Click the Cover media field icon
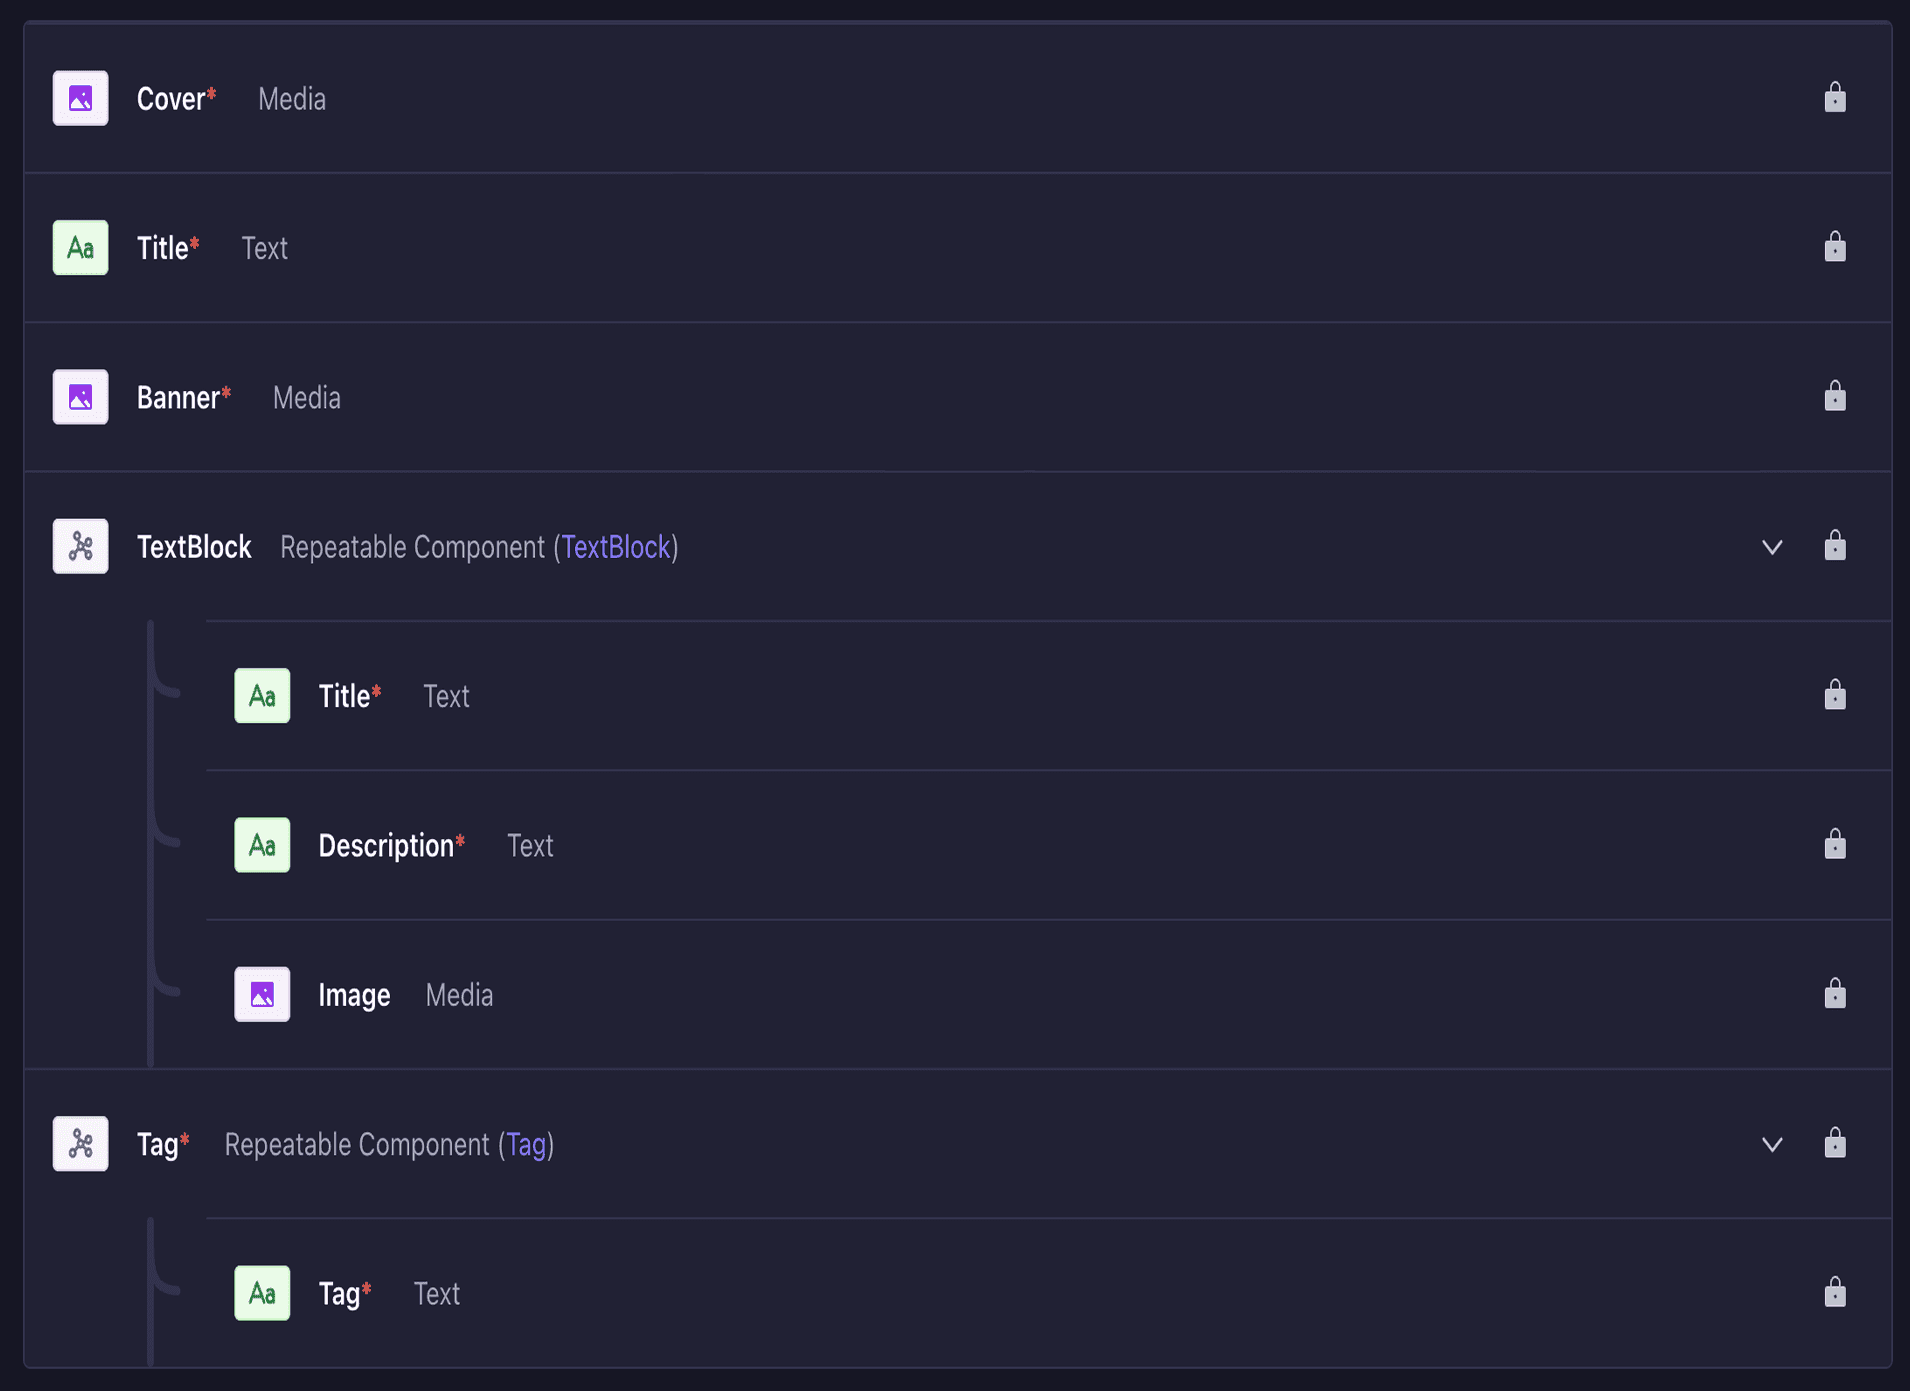The image size is (1910, 1391). click(x=80, y=98)
